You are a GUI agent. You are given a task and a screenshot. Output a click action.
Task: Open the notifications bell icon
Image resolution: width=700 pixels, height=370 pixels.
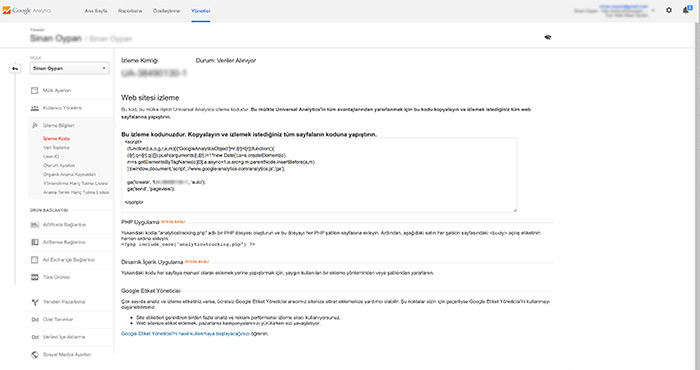click(x=686, y=10)
